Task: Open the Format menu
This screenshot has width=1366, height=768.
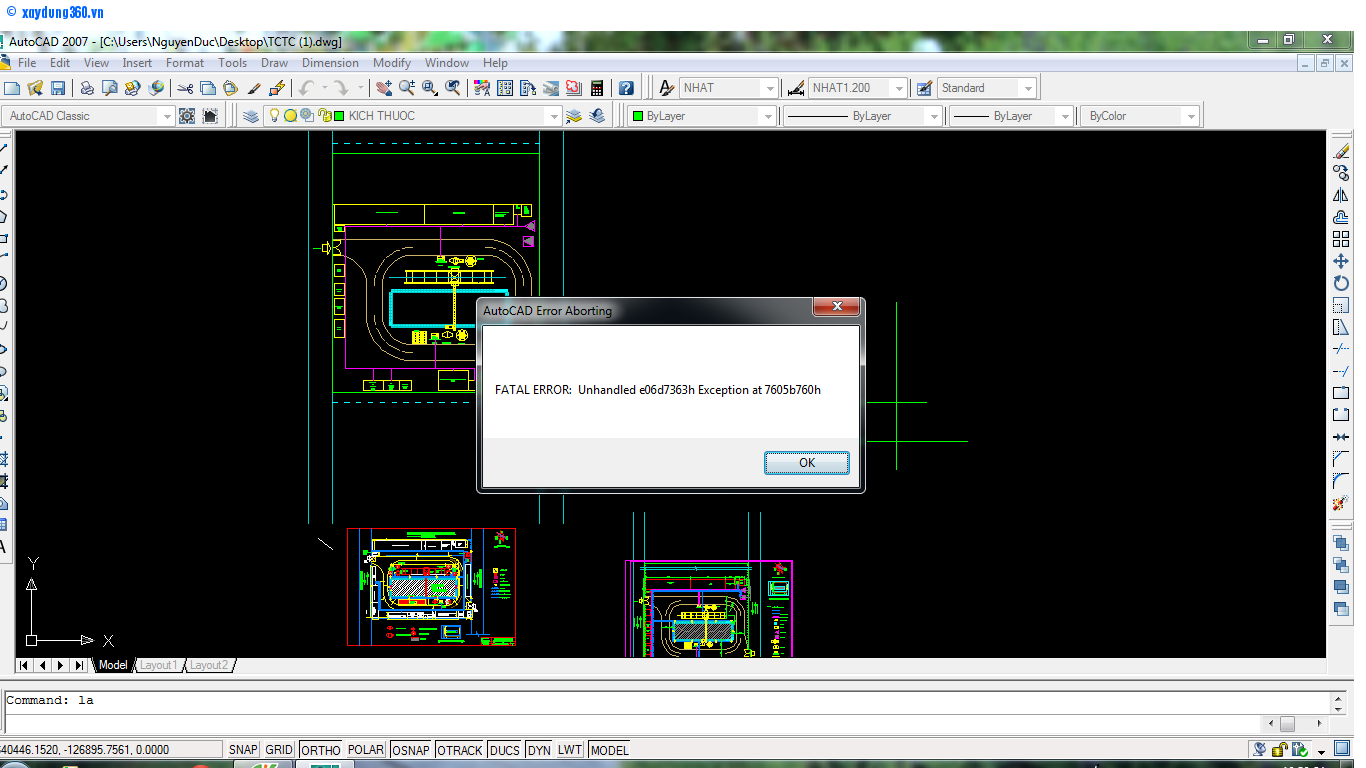Action: click(x=185, y=62)
